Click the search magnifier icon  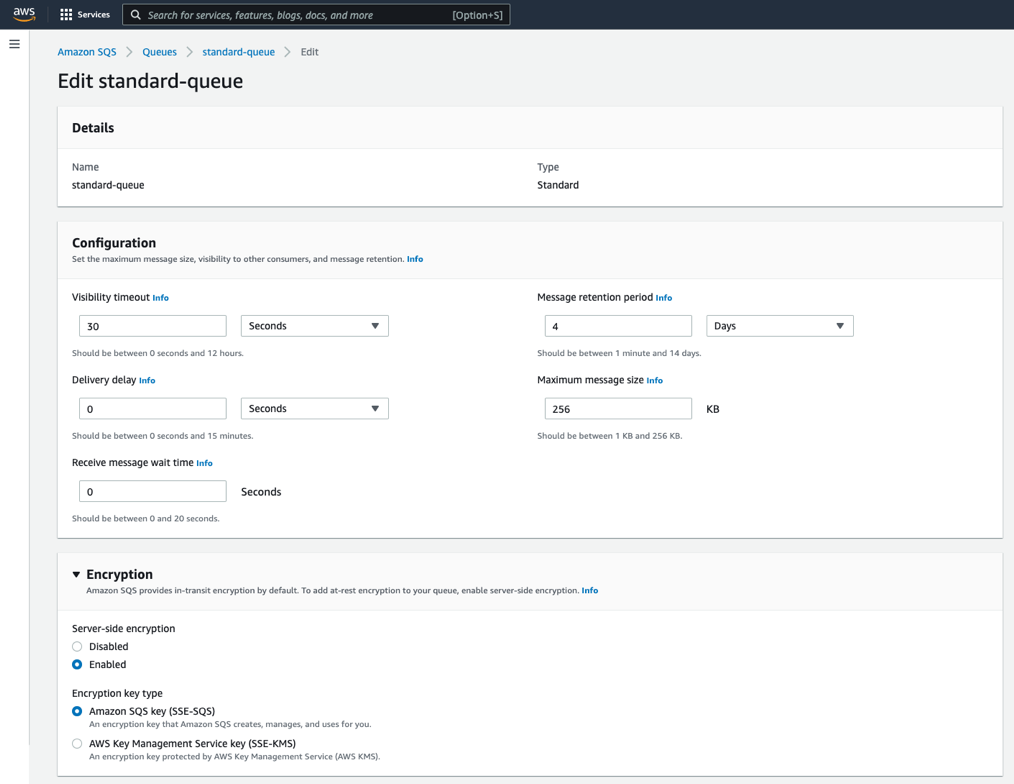click(136, 15)
